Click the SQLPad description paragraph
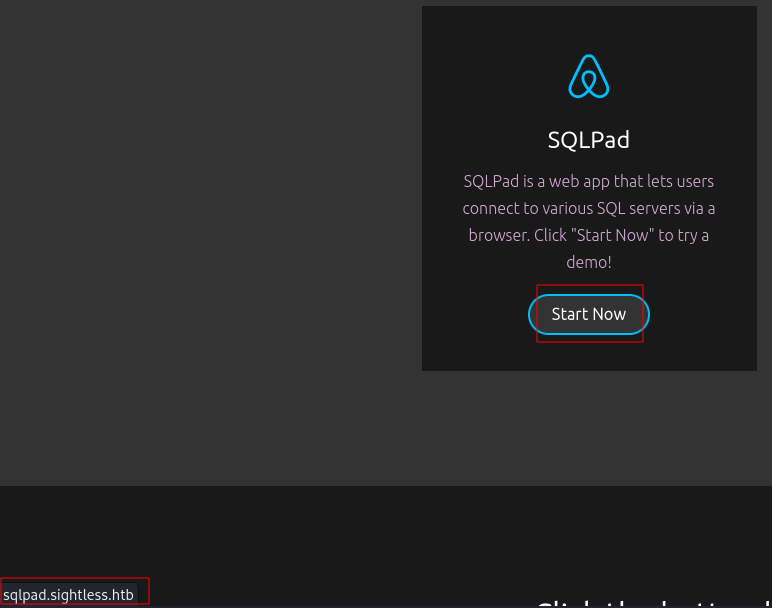 [589, 222]
